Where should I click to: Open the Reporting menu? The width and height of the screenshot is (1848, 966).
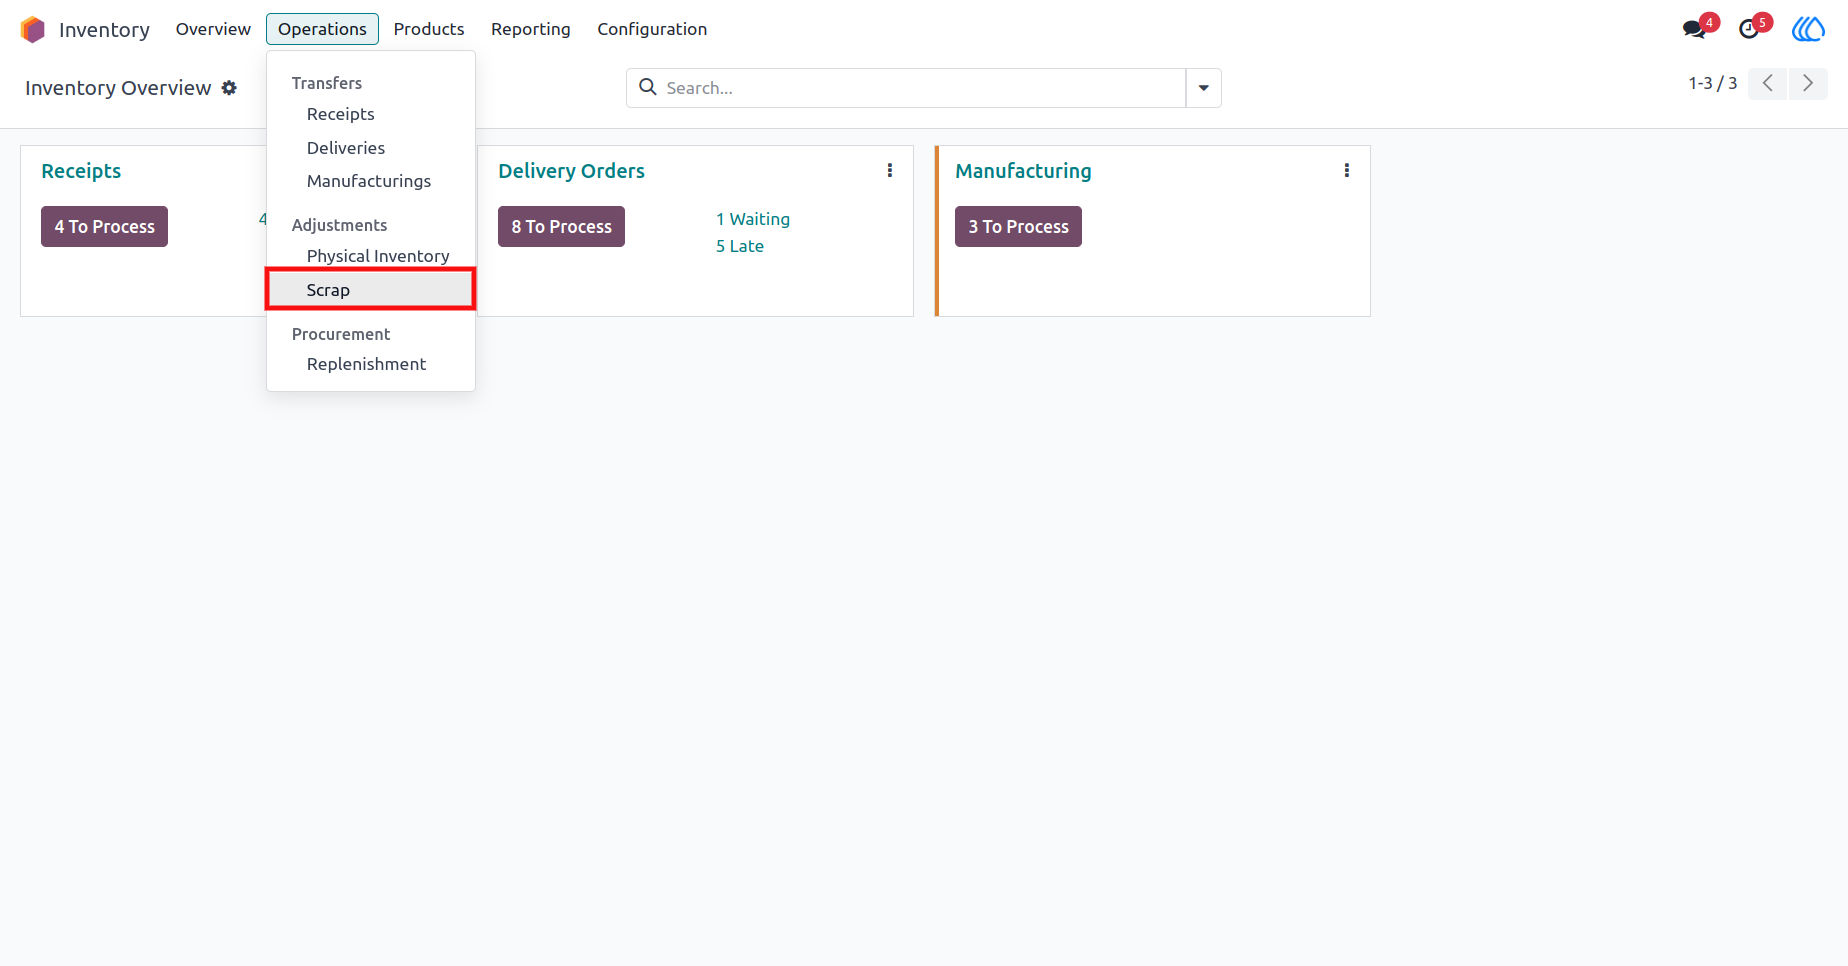[x=531, y=29]
